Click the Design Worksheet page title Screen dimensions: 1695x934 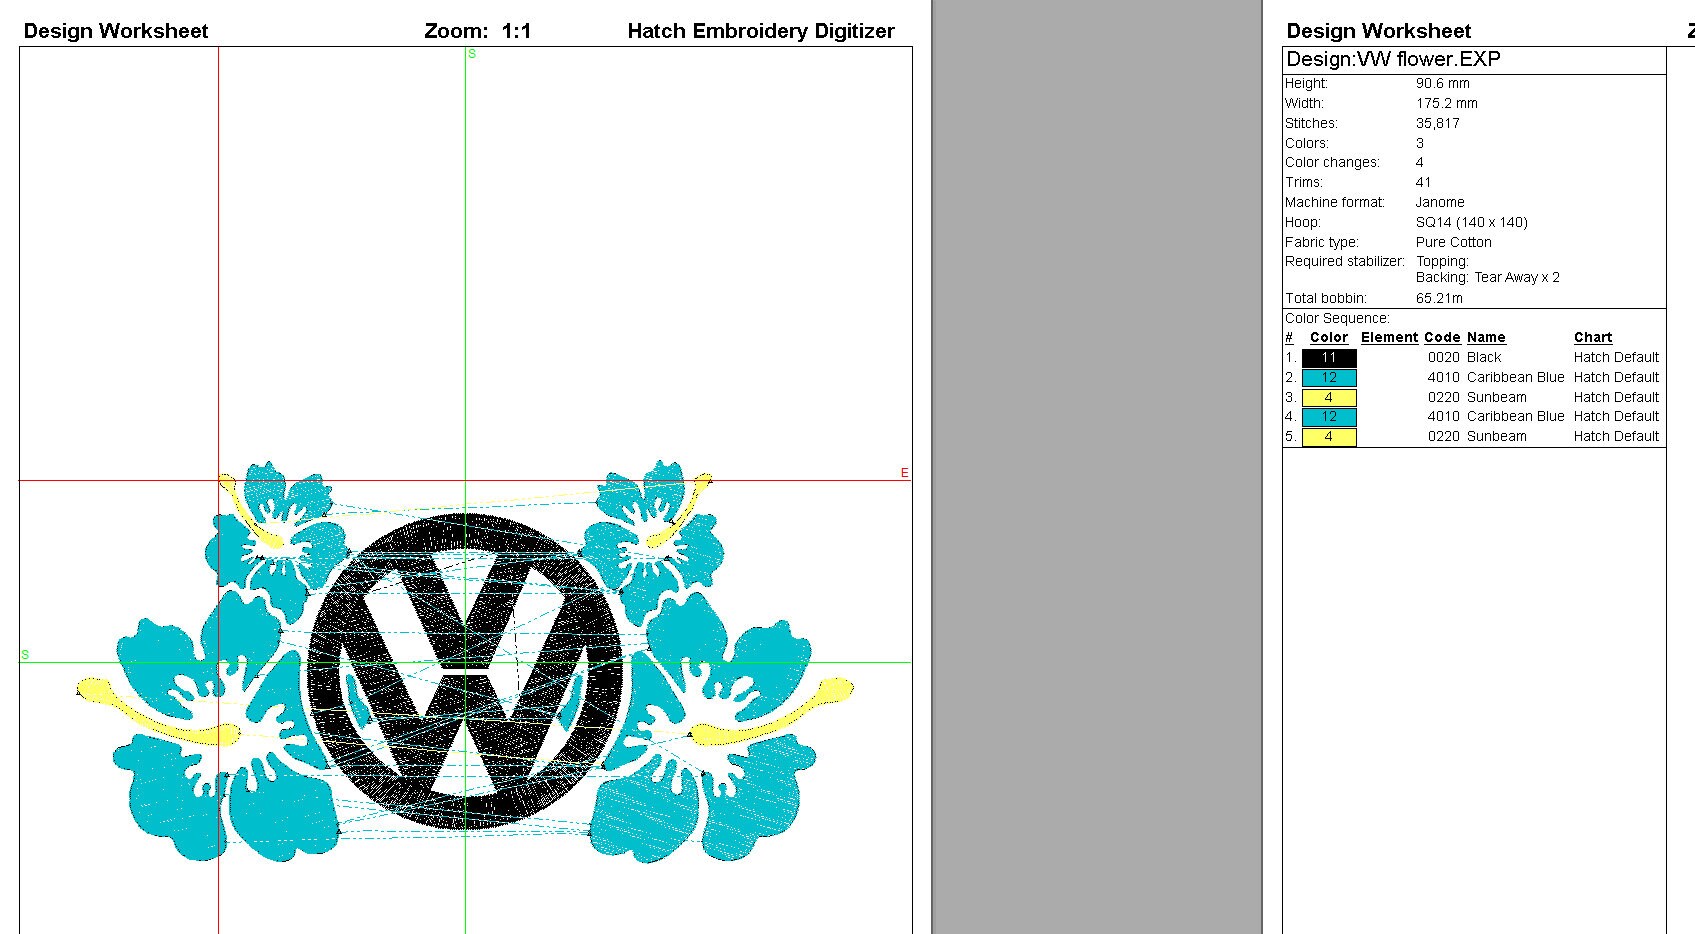click(116, 30)
